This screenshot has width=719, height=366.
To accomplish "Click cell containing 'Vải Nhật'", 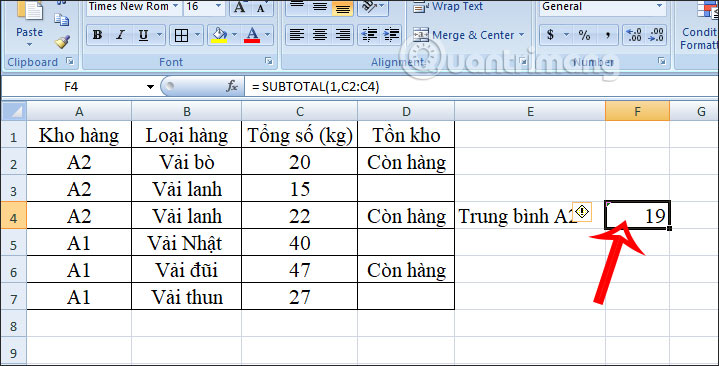I will tap(186, 243).
